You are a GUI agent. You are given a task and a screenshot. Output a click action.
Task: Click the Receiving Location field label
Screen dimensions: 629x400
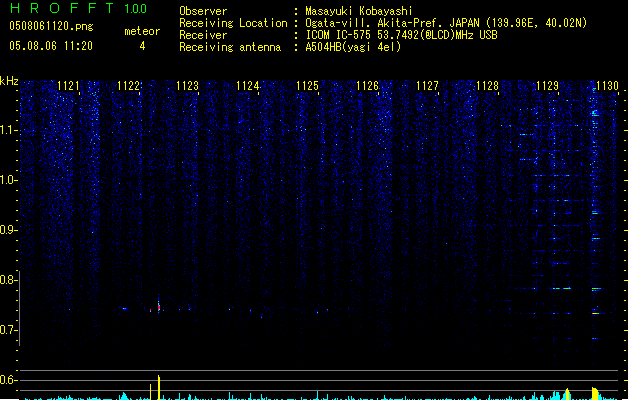[x=233, y=23]
